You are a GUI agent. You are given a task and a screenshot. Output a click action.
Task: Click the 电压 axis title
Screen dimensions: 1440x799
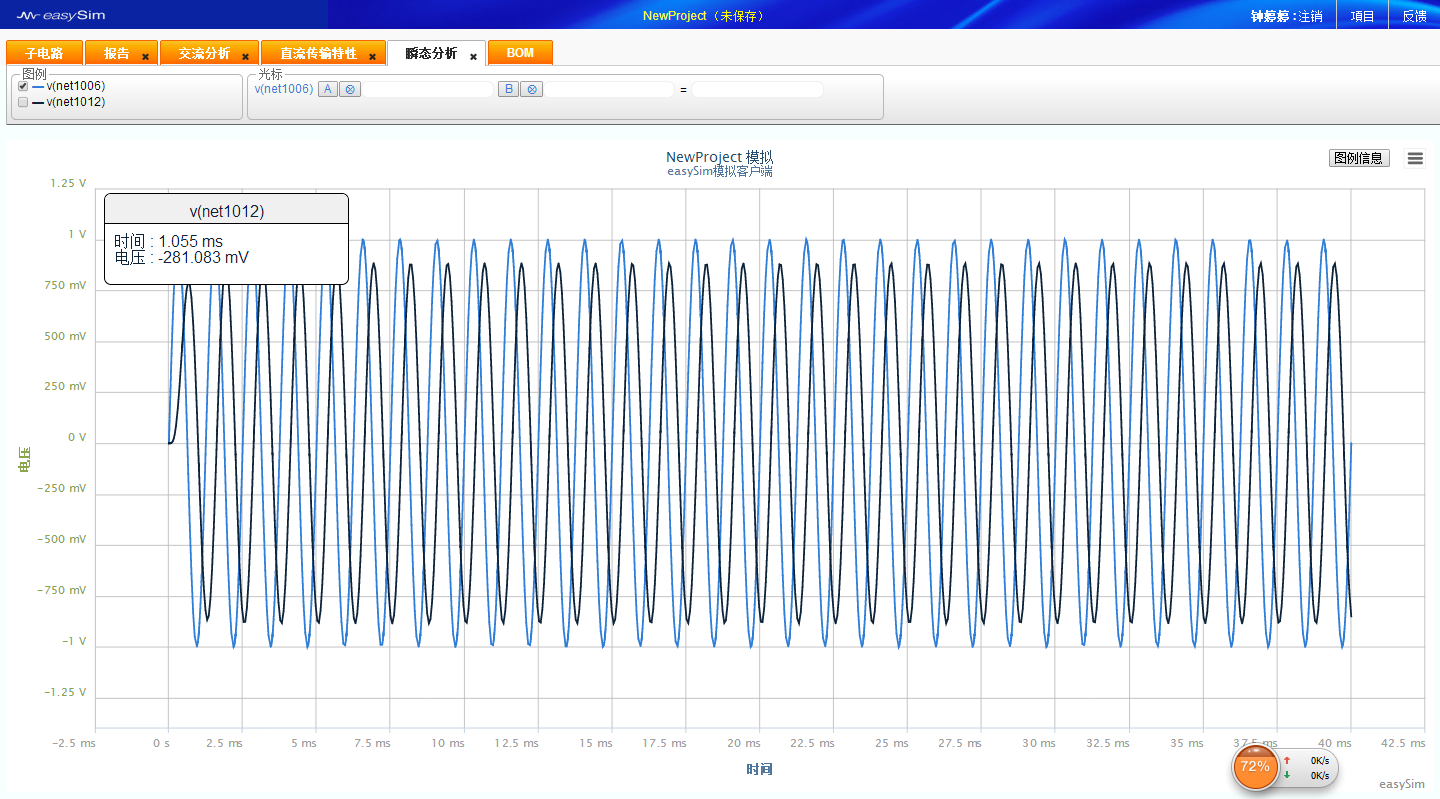24,460
